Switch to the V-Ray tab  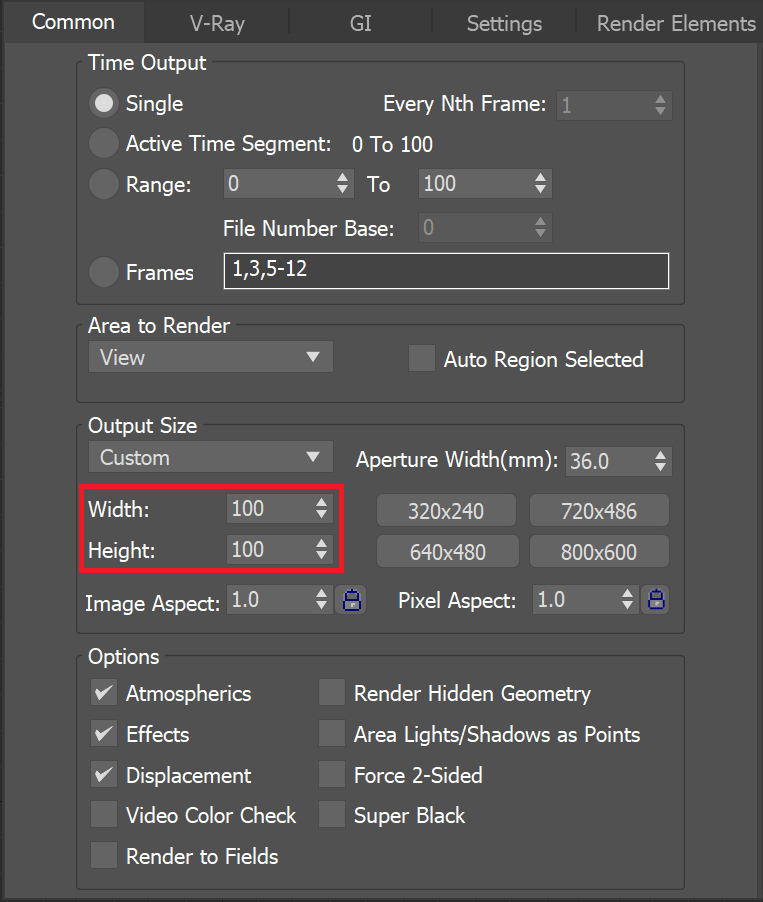point(216,22)
